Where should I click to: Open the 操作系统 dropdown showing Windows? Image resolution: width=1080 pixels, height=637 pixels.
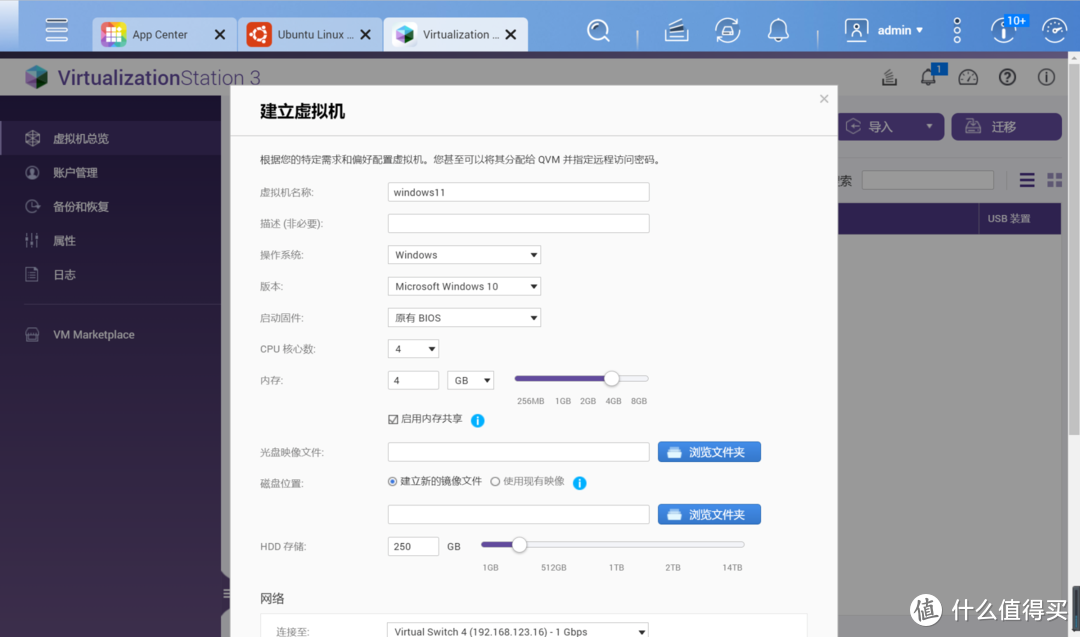(x=464, y=255)
